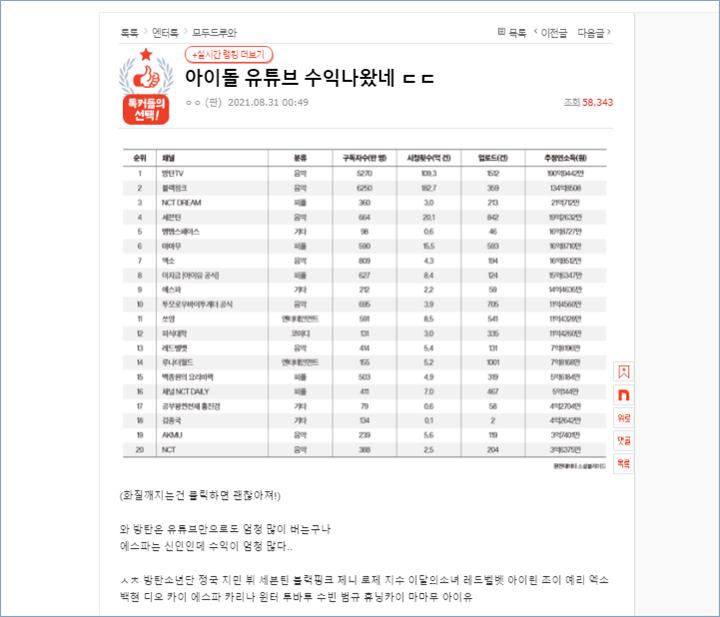
Task: Click the 톡커들의 선택 thumbs-up badge
Action: tap(146, 86)
